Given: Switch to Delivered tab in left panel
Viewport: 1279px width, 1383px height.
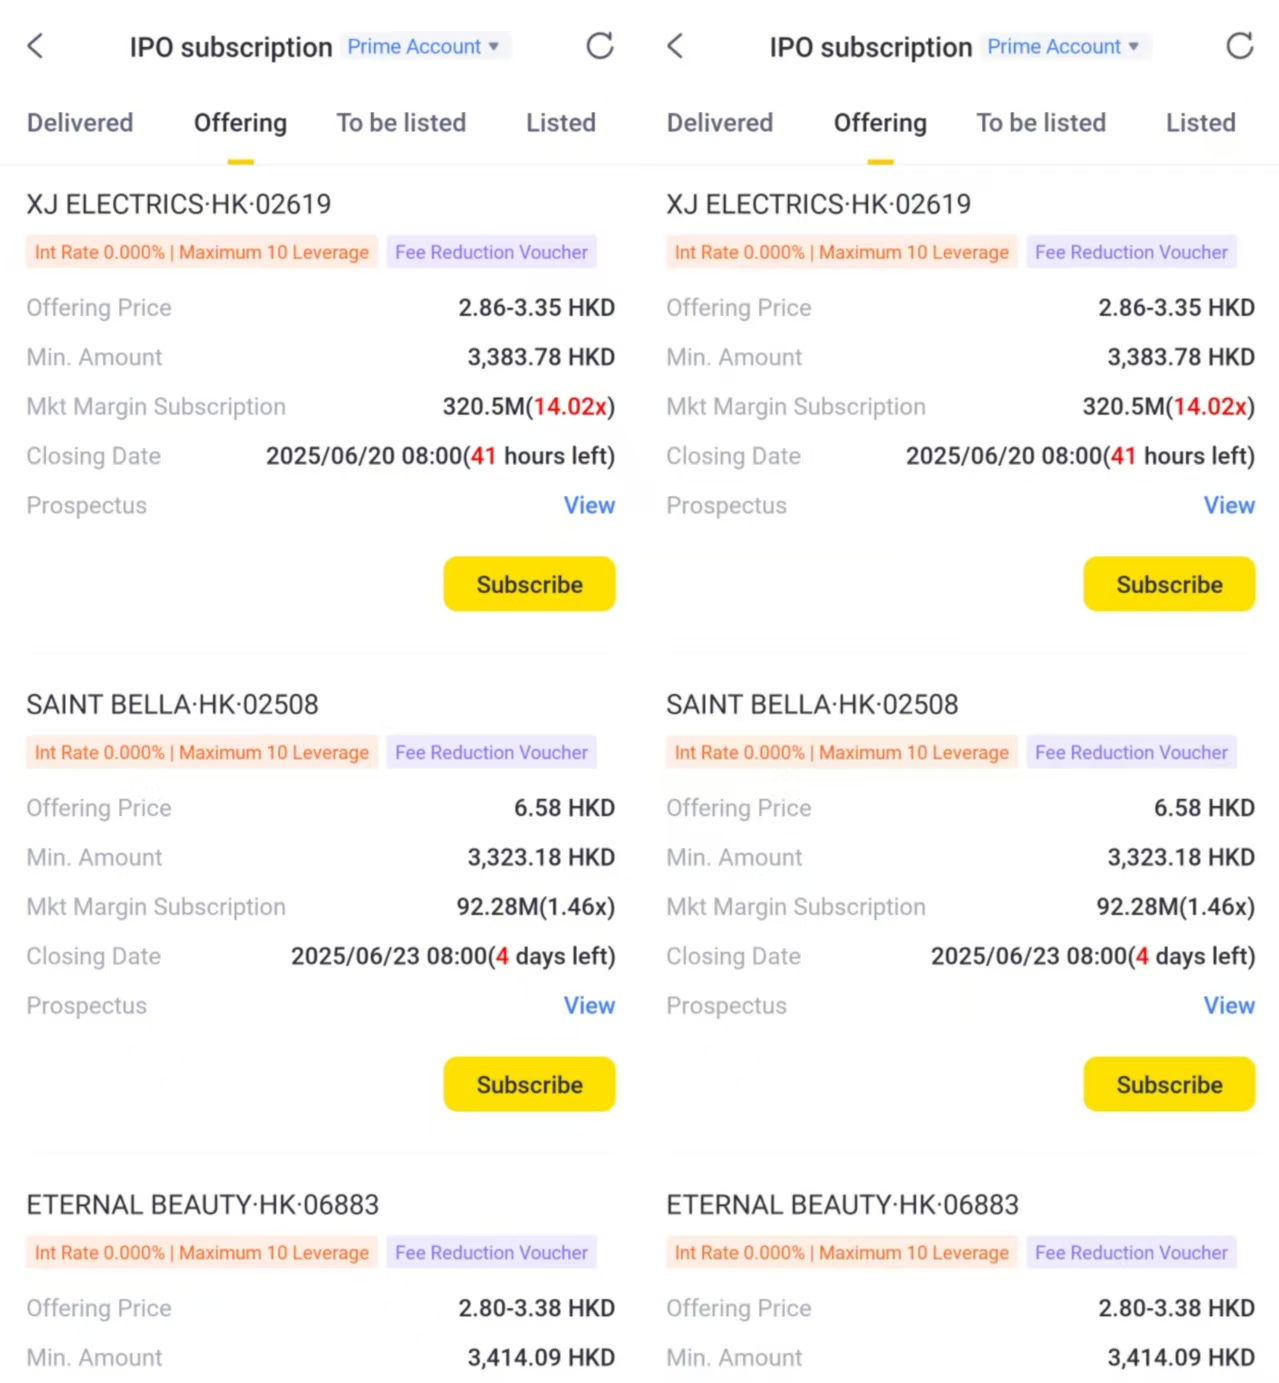Looking at the screenshot, I should [x=80, y=123].
